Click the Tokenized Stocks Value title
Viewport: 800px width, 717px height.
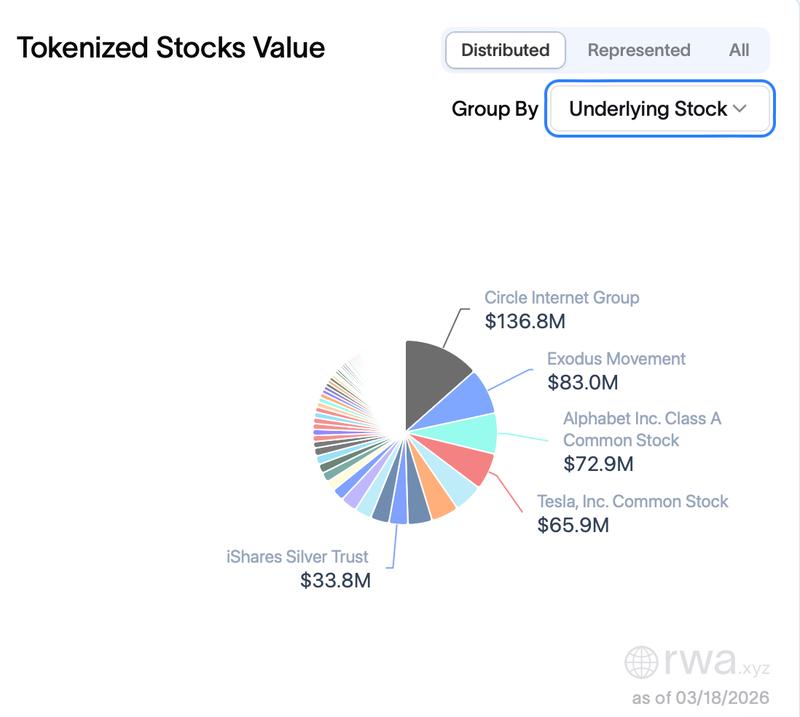click(x=171, y=46)
